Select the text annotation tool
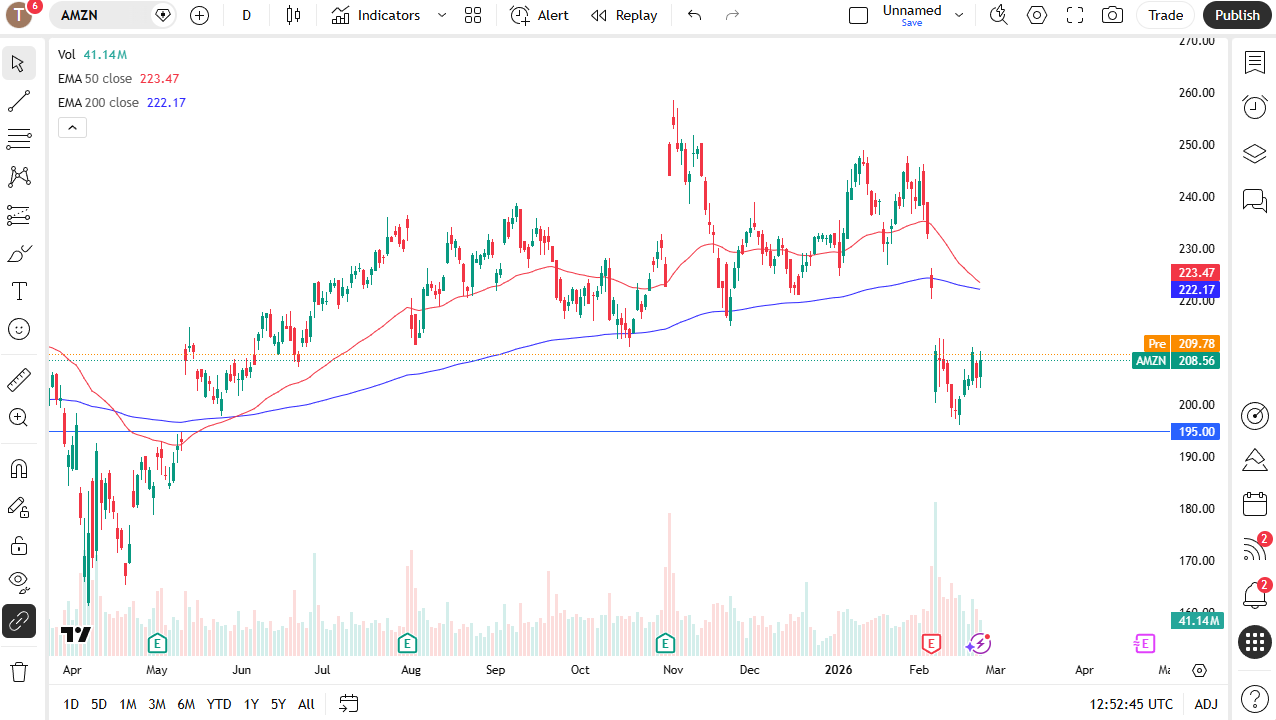 pos(18,291)
